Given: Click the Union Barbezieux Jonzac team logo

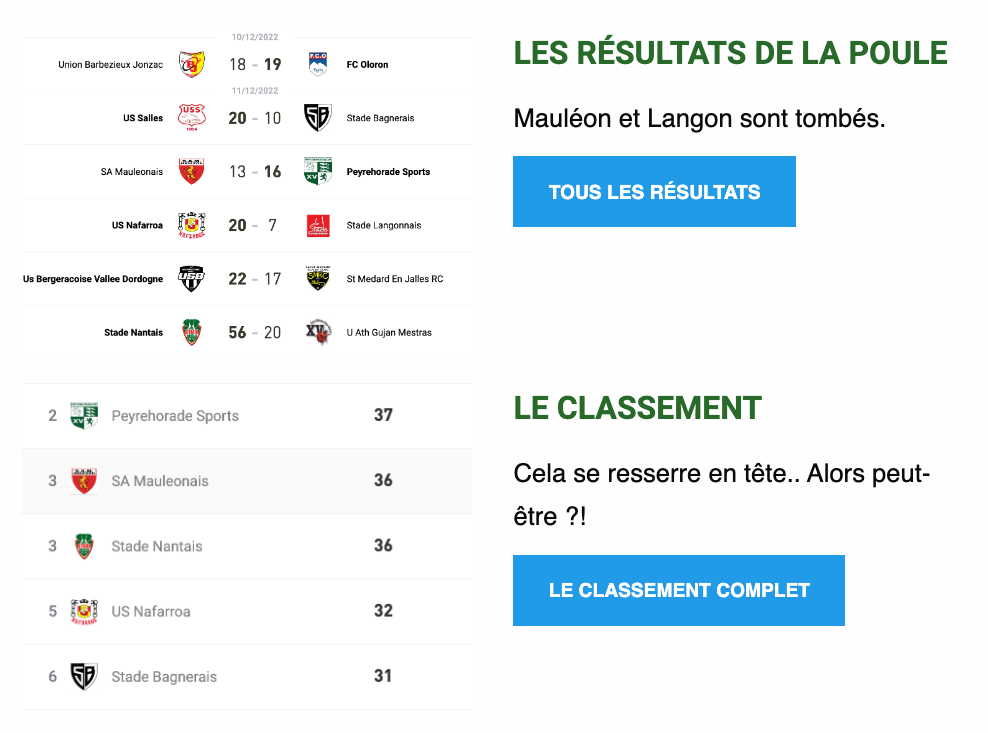Looking at the screenshot, I should tap(192, 64).
